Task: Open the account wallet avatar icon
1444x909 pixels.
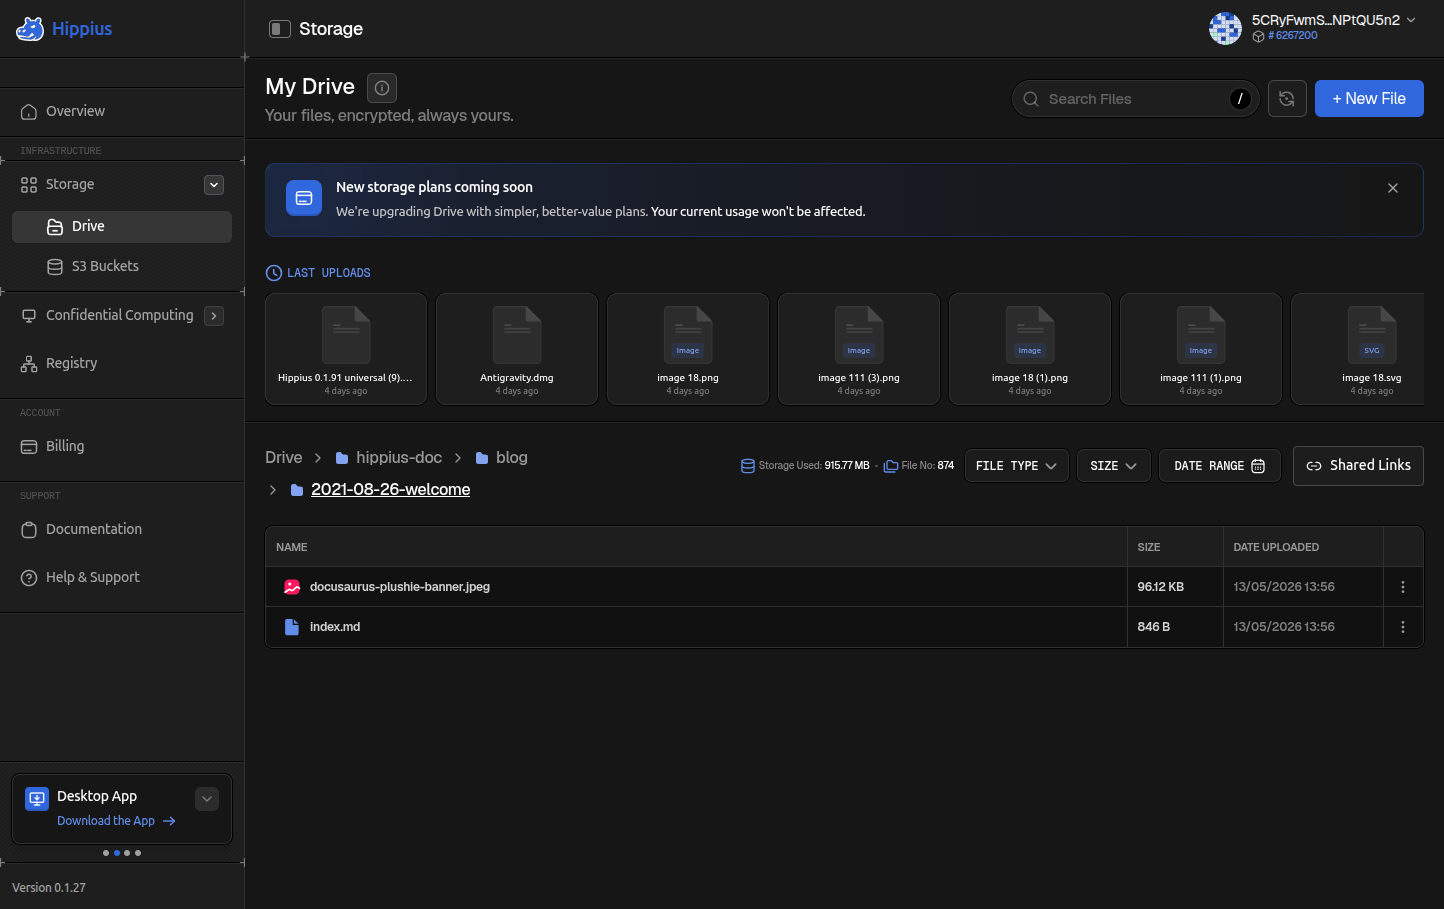Action: pos(1225,28)
